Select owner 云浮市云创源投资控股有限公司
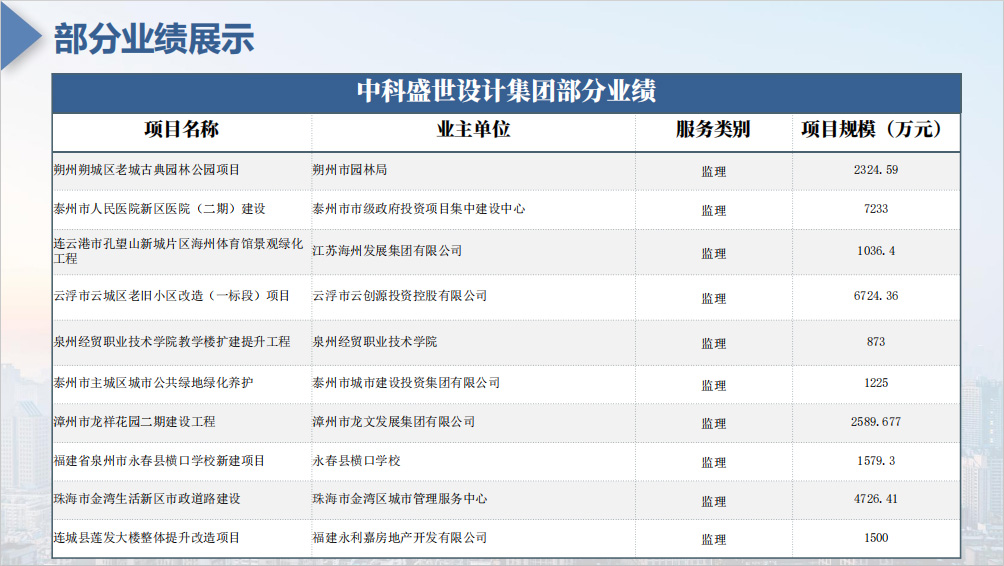The width and height of the screenshot is (1004, 566). [x=400, y=296]
